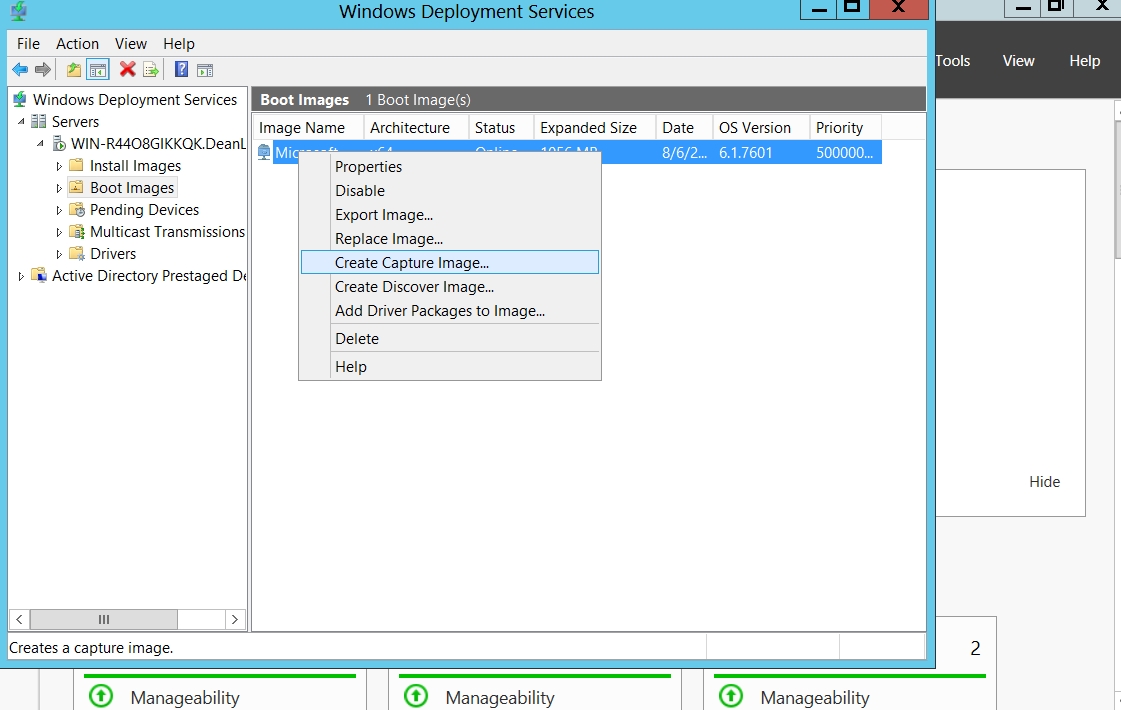Click Hide link in Server Manager
Viewport: 1121px width, 710px height.
click(x=1044, y=482)
